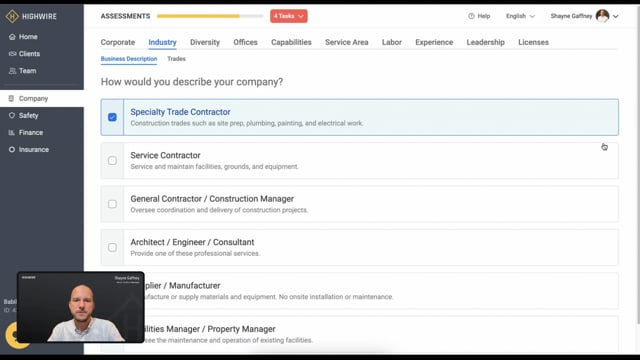
Task: Open the Experience tab
Action: pos(434,42)
